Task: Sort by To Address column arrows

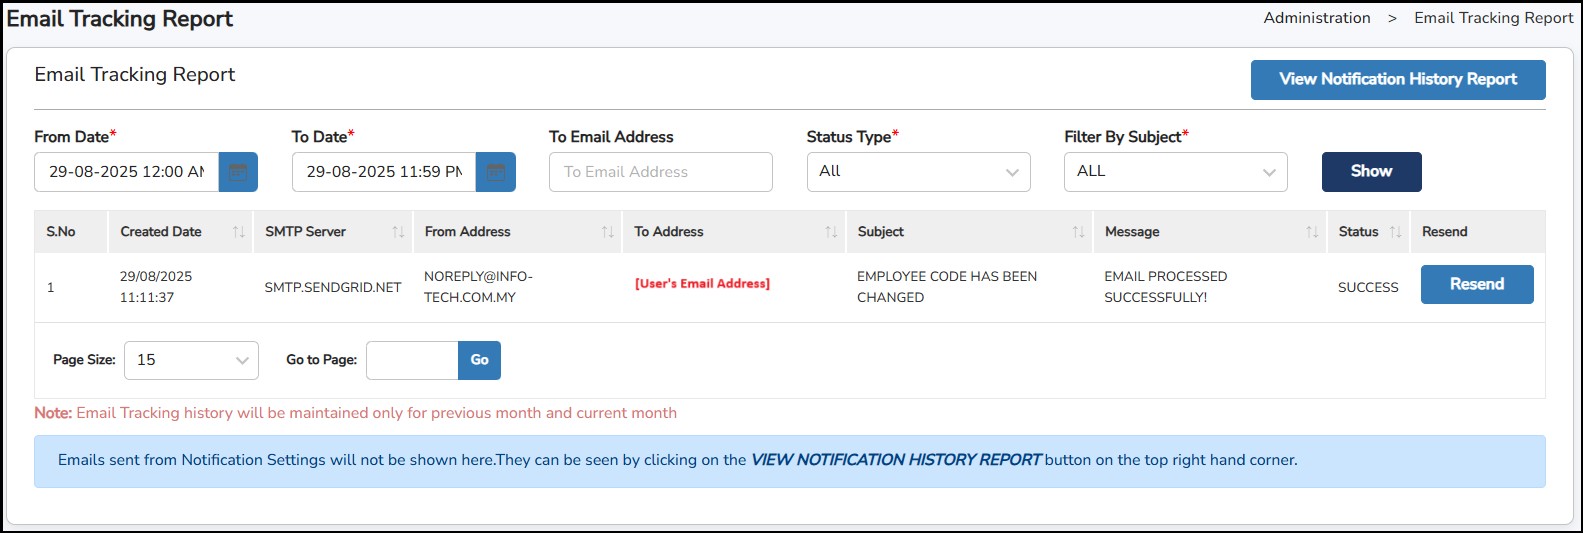Action: [x=831, y=232]
